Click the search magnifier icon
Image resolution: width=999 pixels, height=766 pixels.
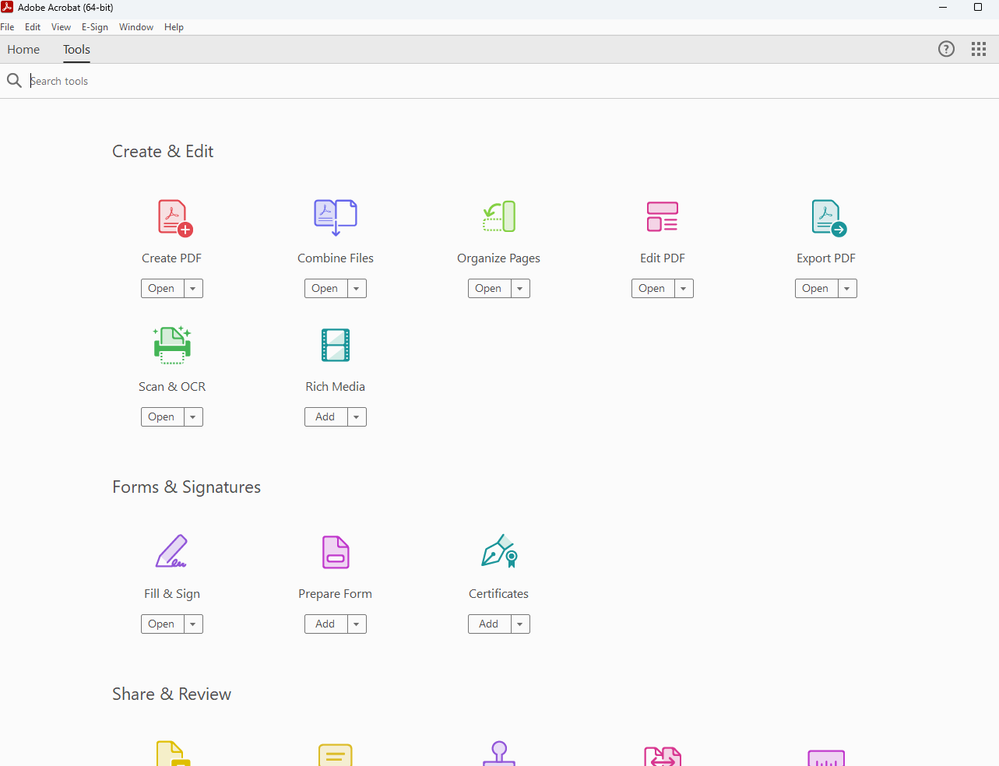pos(14,80)
